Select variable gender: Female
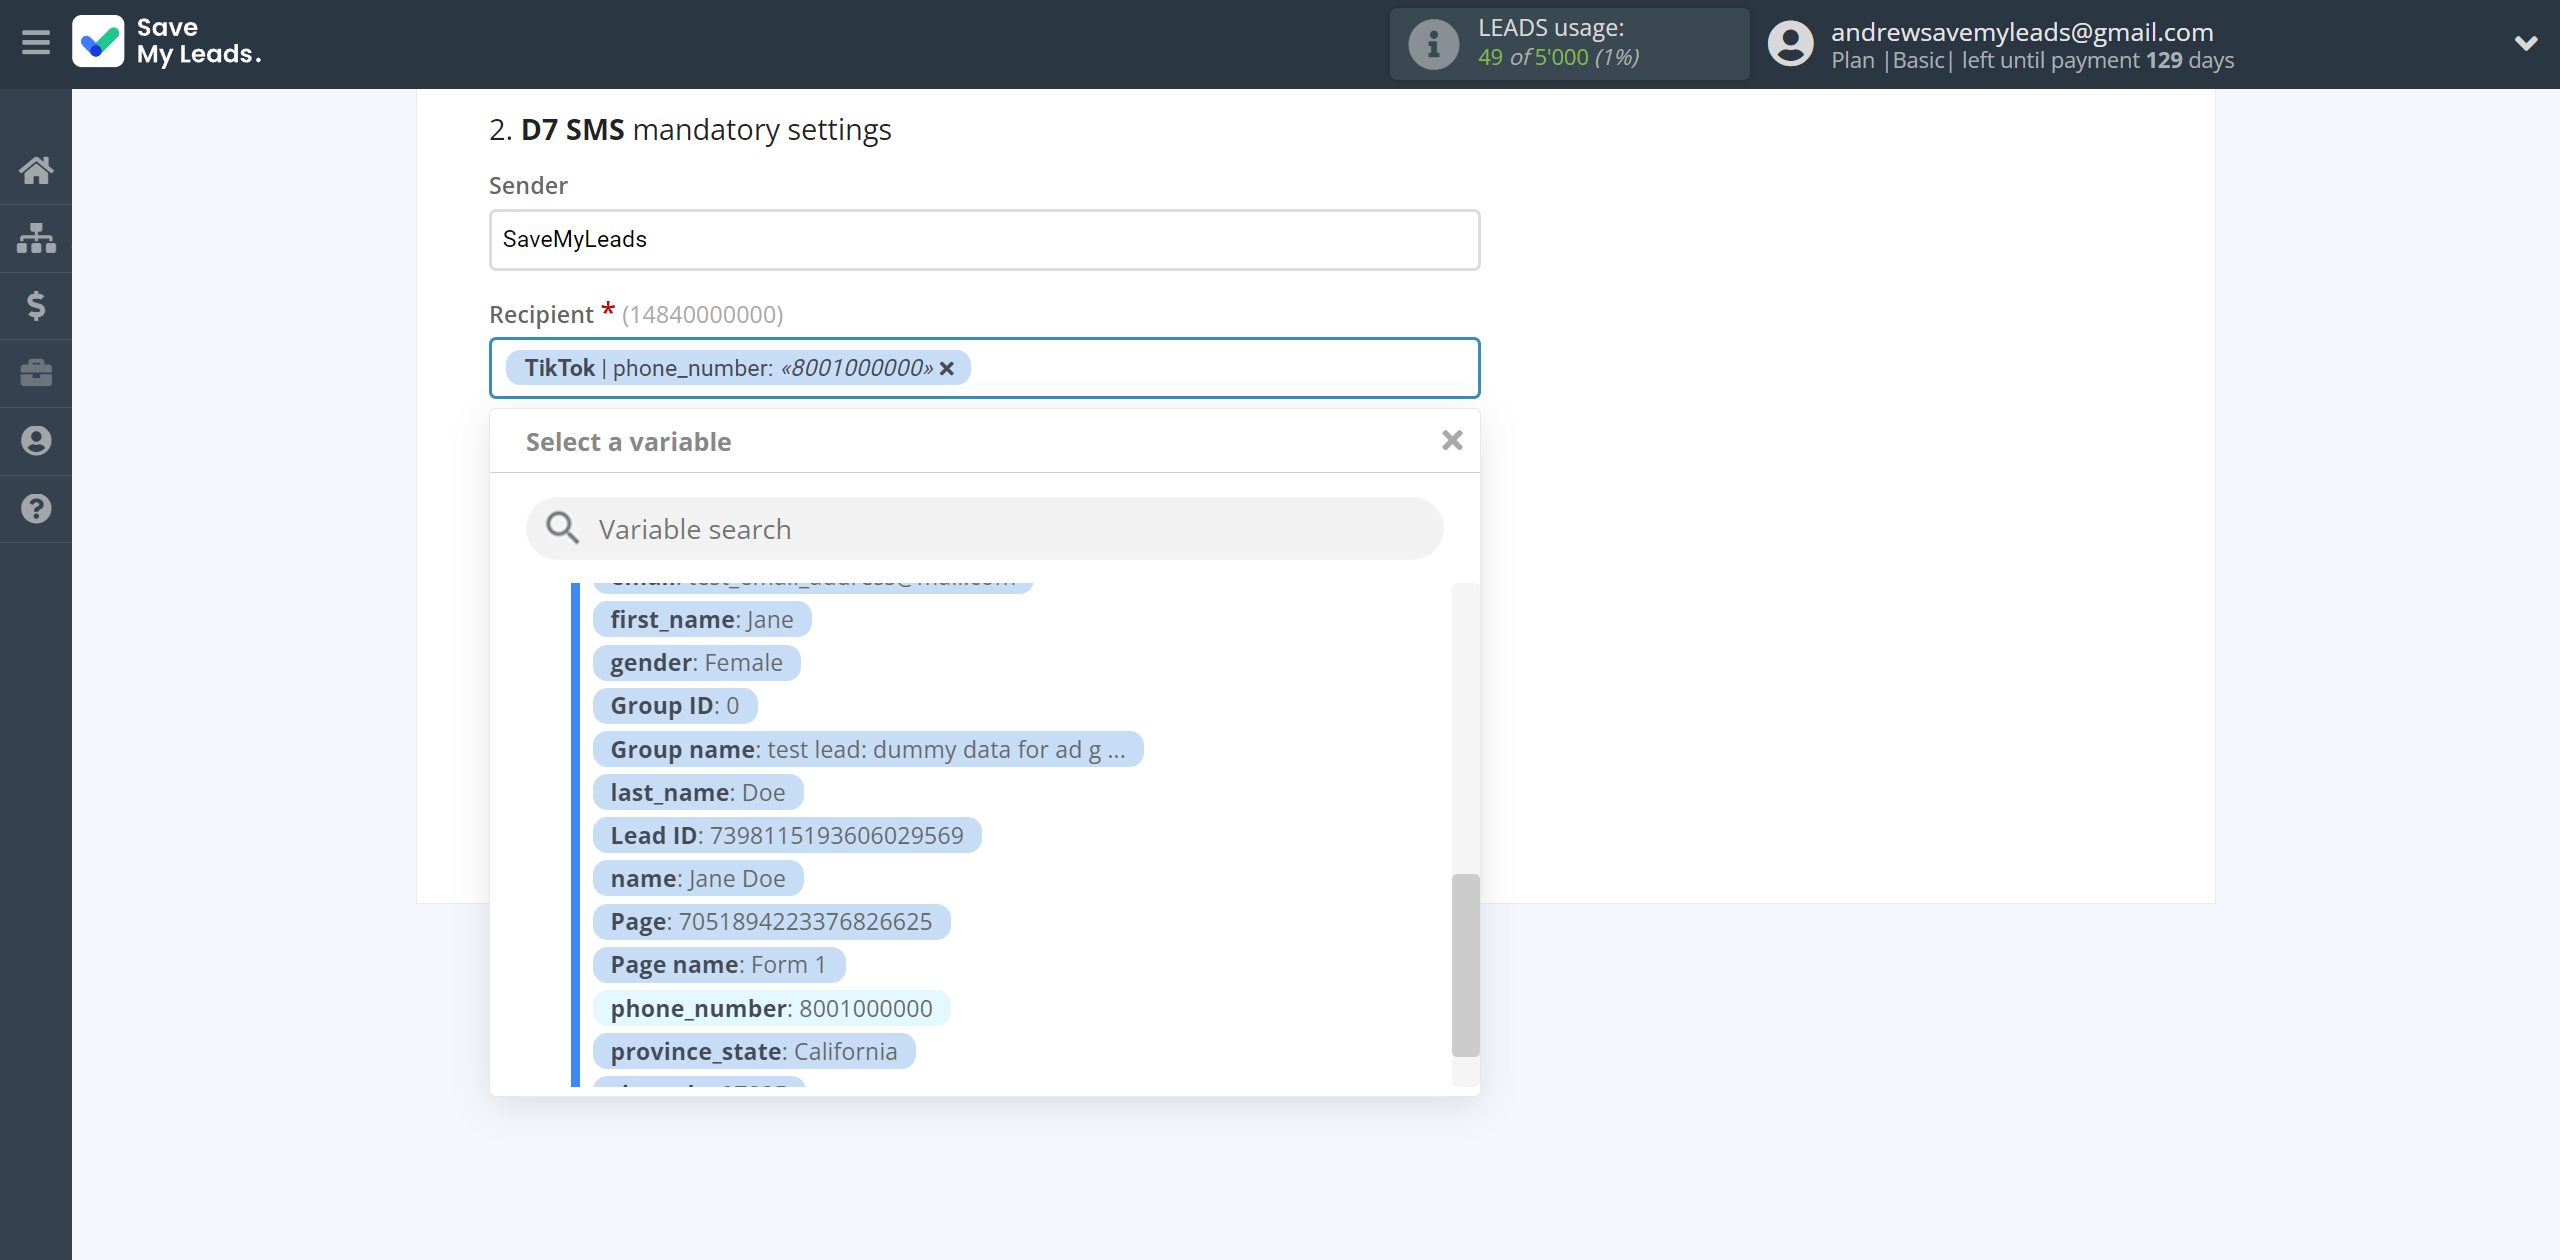The width and height of the screenshot is (2560, 1260). (696, 662)
